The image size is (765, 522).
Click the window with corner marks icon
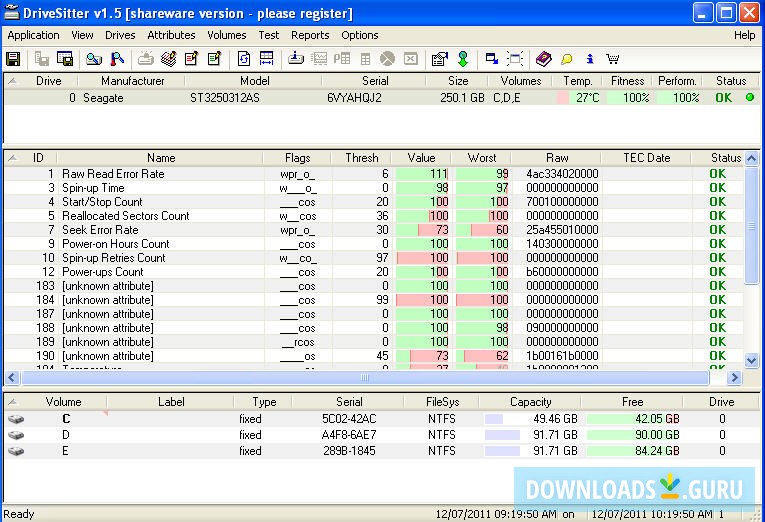515,59
